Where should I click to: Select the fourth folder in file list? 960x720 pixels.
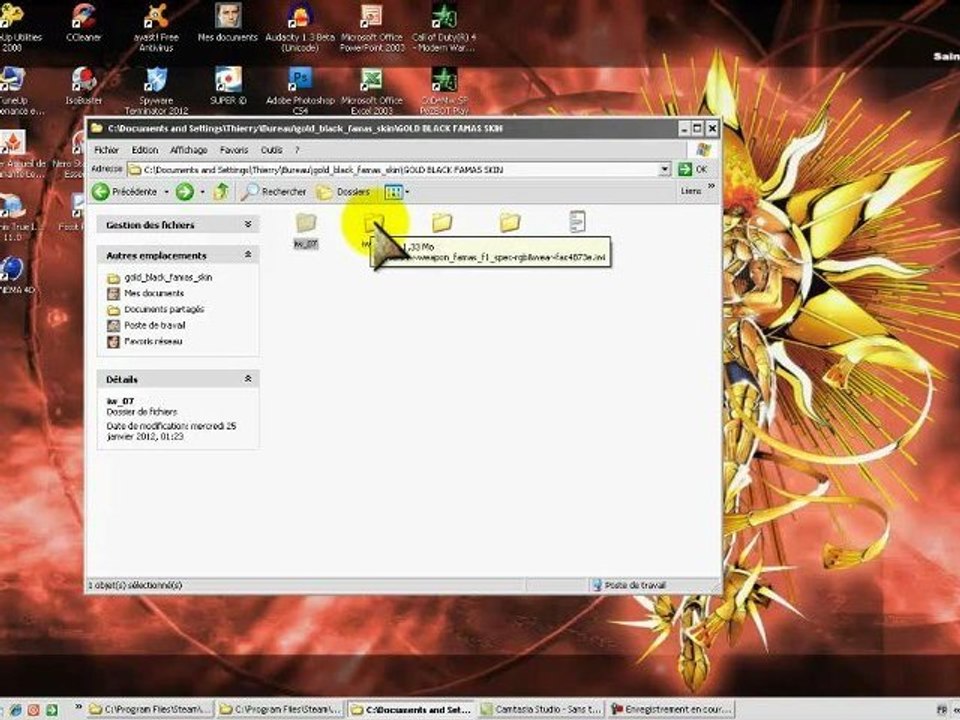click(x=509, y=223)
